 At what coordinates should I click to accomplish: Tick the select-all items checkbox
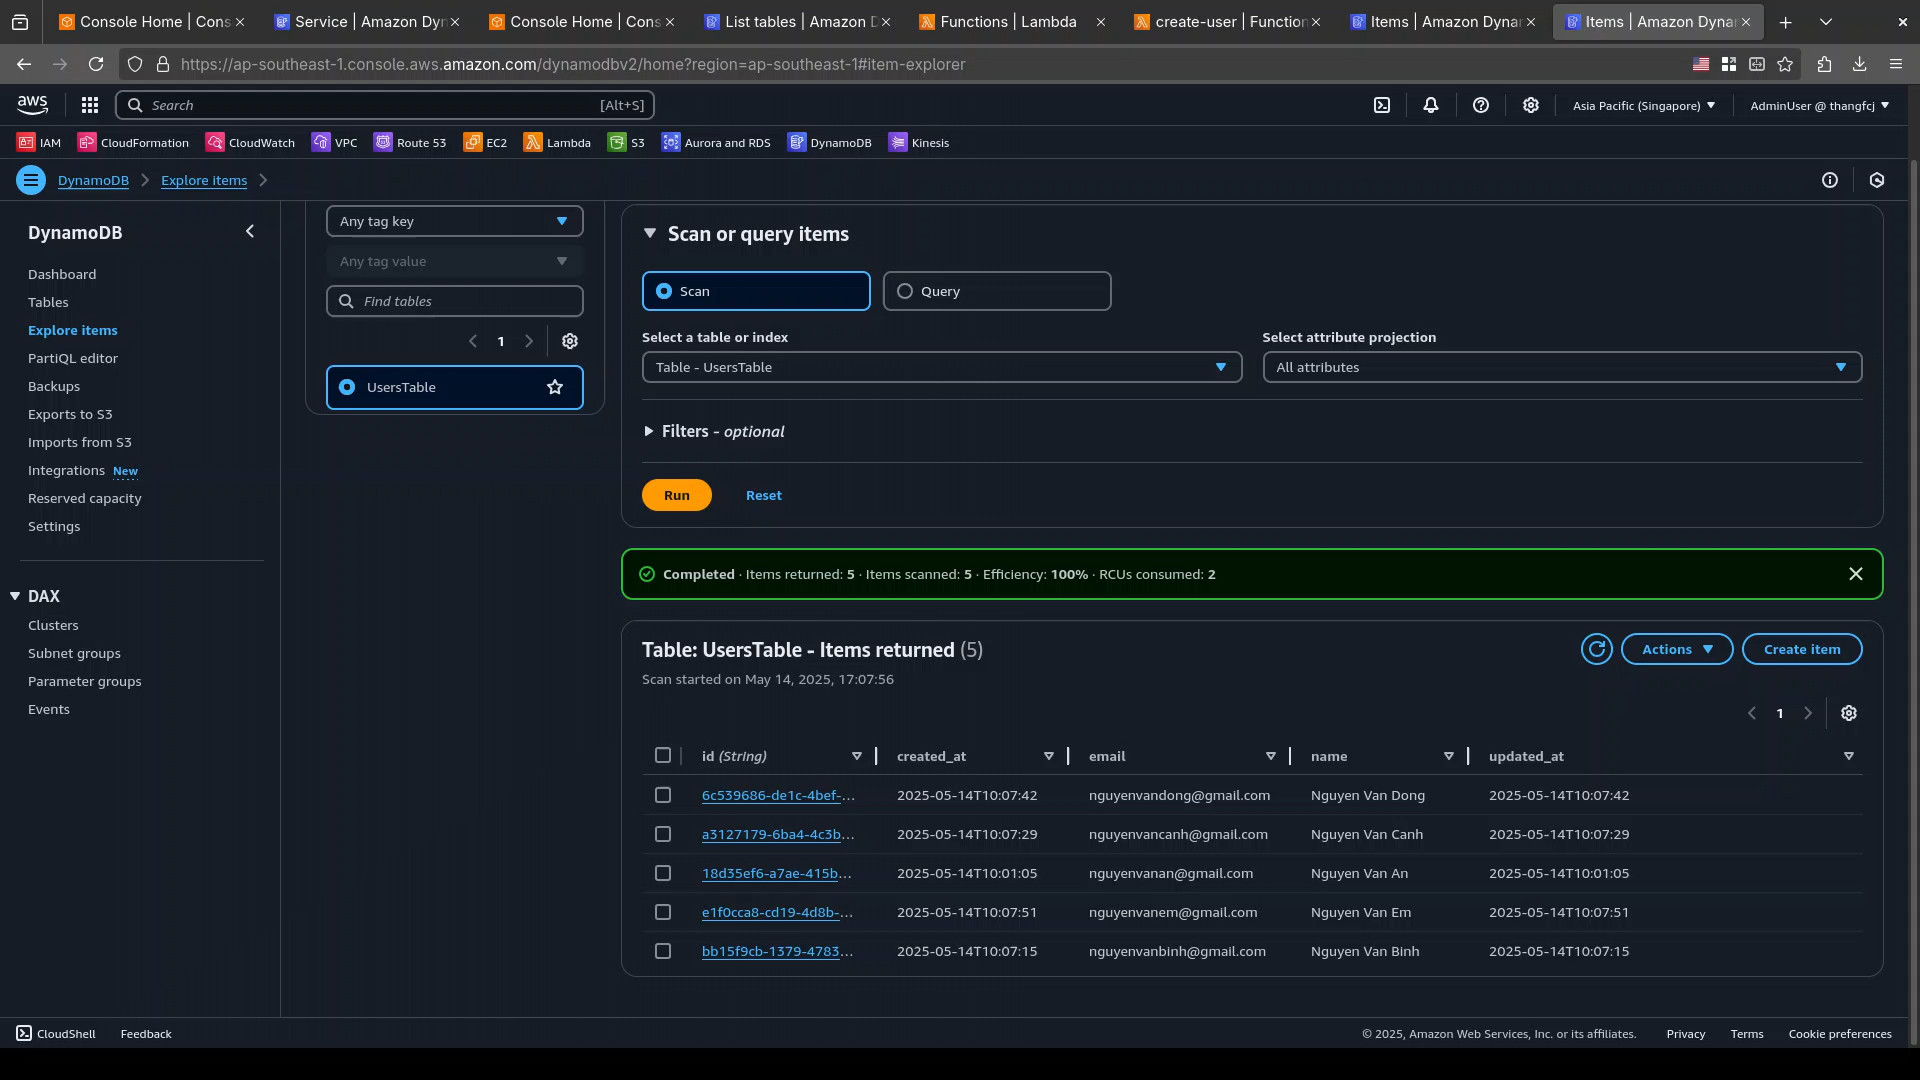coord(663,755)
